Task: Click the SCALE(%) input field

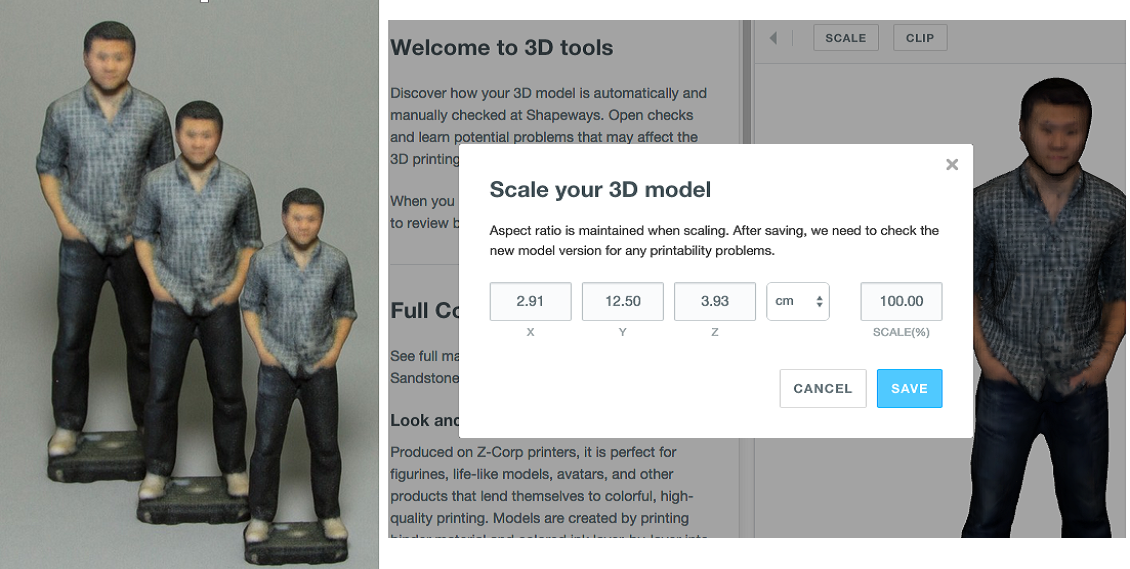Action: (902, 301)
